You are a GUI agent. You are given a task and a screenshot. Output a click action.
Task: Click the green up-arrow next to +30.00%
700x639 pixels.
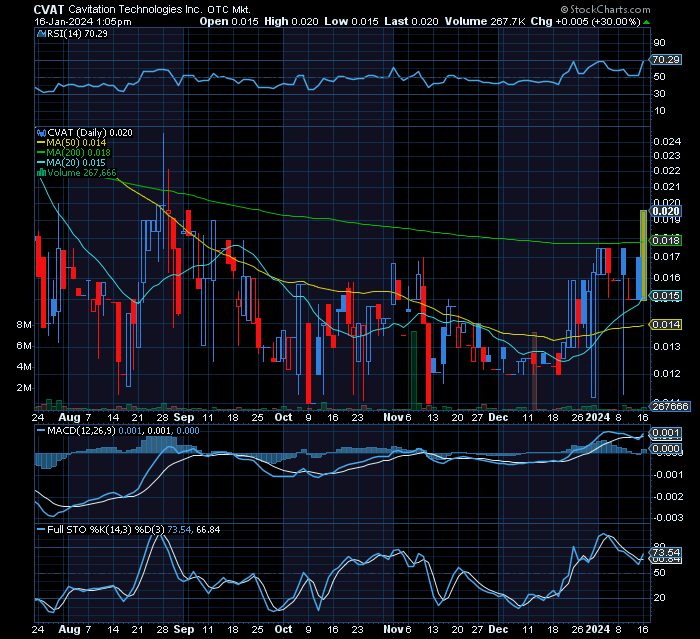646,22
